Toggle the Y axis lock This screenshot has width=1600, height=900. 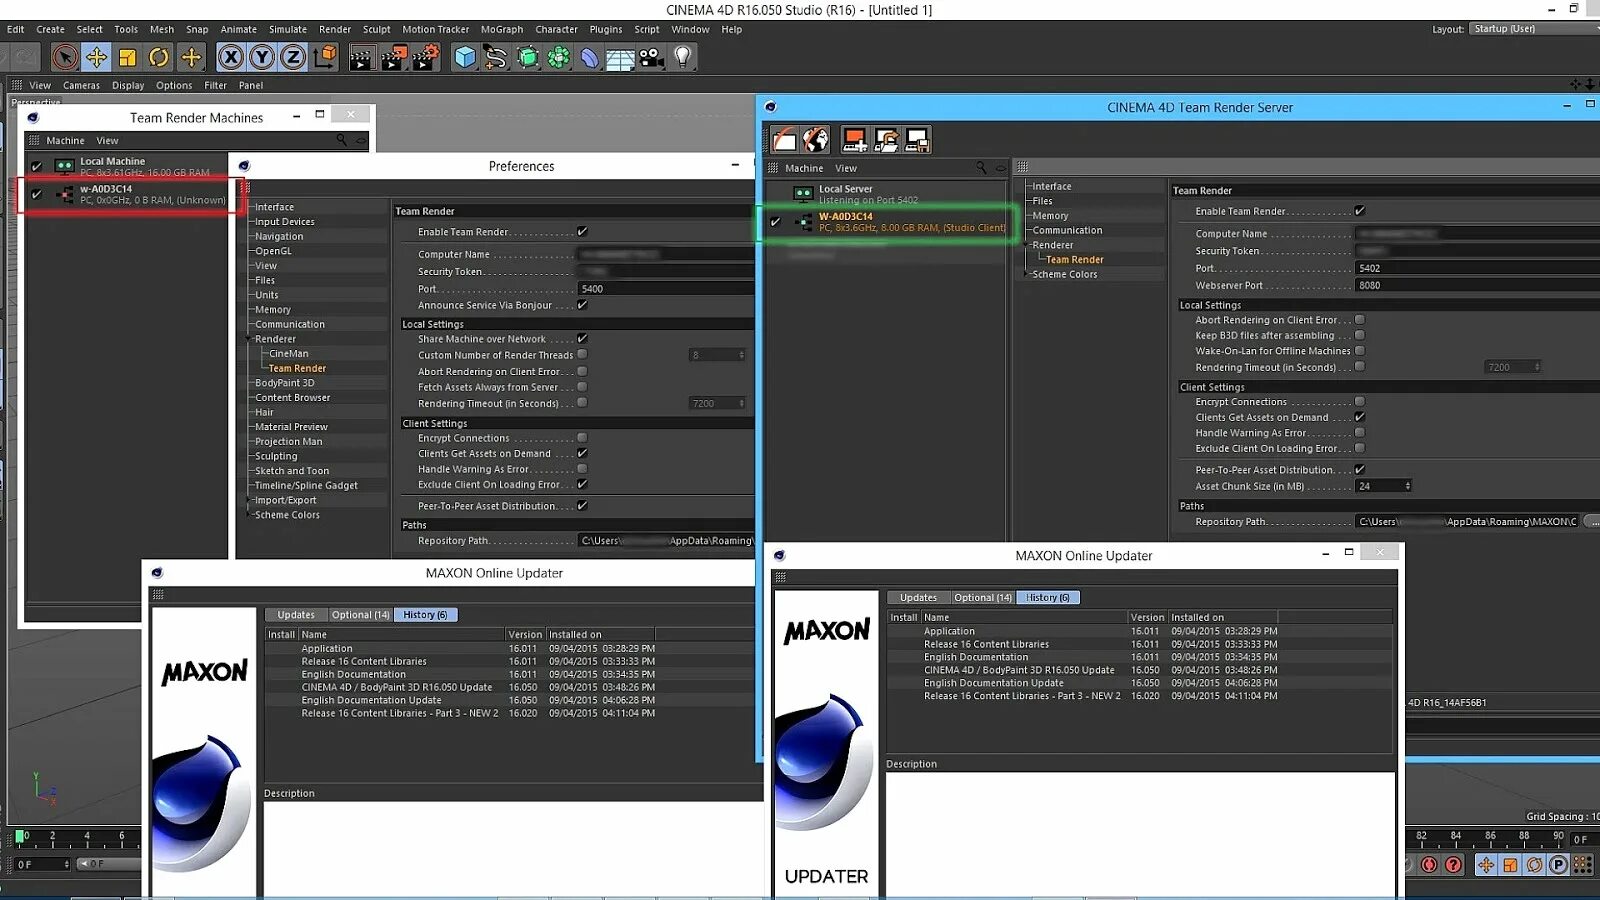[262, 57]
